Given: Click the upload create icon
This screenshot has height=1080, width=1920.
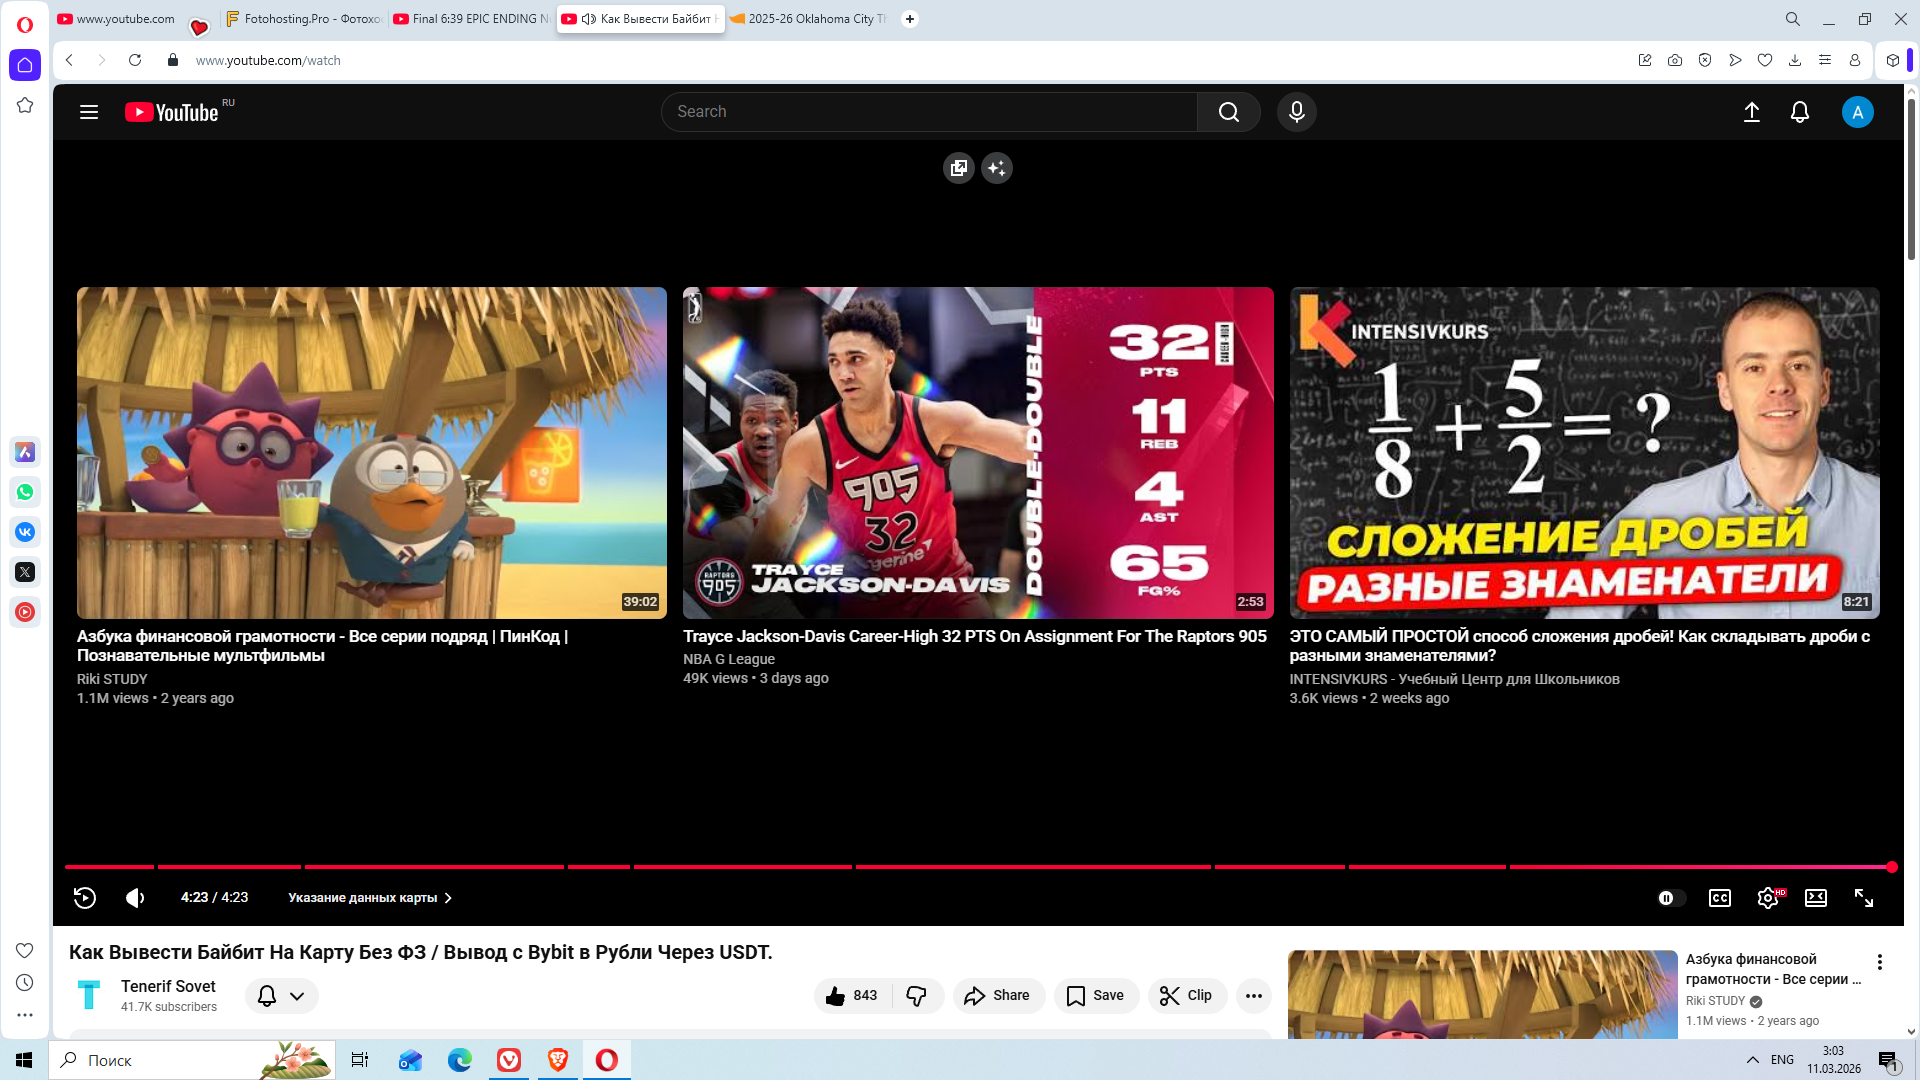Looking at the screenshot, I should [x=1751, y=112].
